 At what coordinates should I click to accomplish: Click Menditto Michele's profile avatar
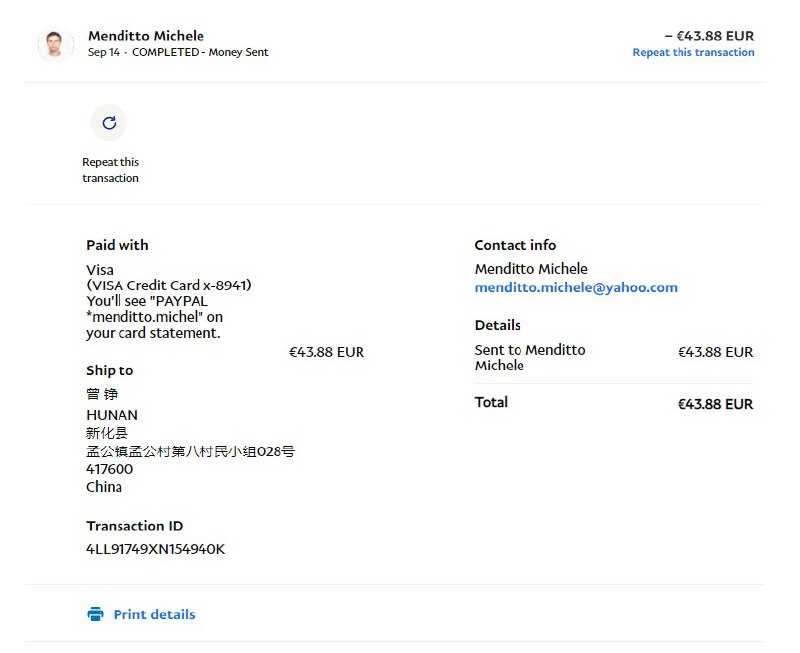pyautogui.click(x=56, y=44)
